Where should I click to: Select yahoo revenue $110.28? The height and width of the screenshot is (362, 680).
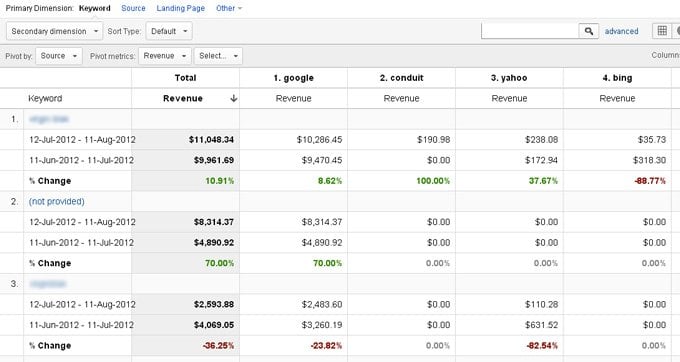pos(541,304)
